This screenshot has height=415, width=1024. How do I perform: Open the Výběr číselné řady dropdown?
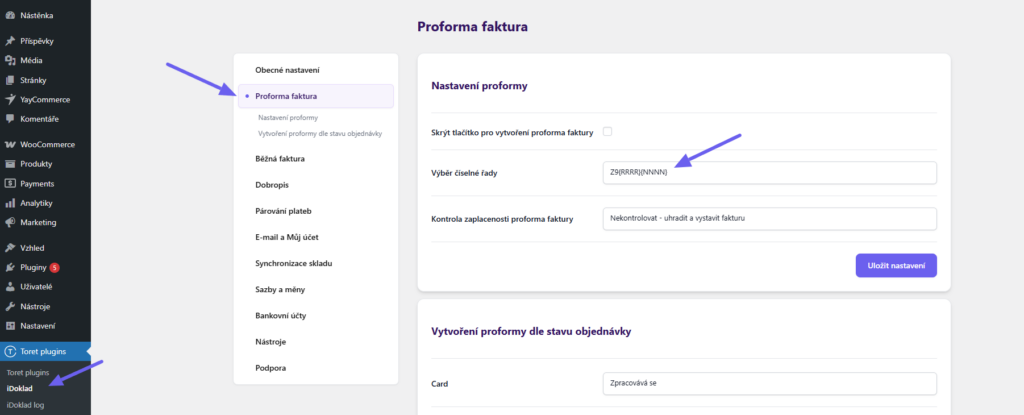770,173
